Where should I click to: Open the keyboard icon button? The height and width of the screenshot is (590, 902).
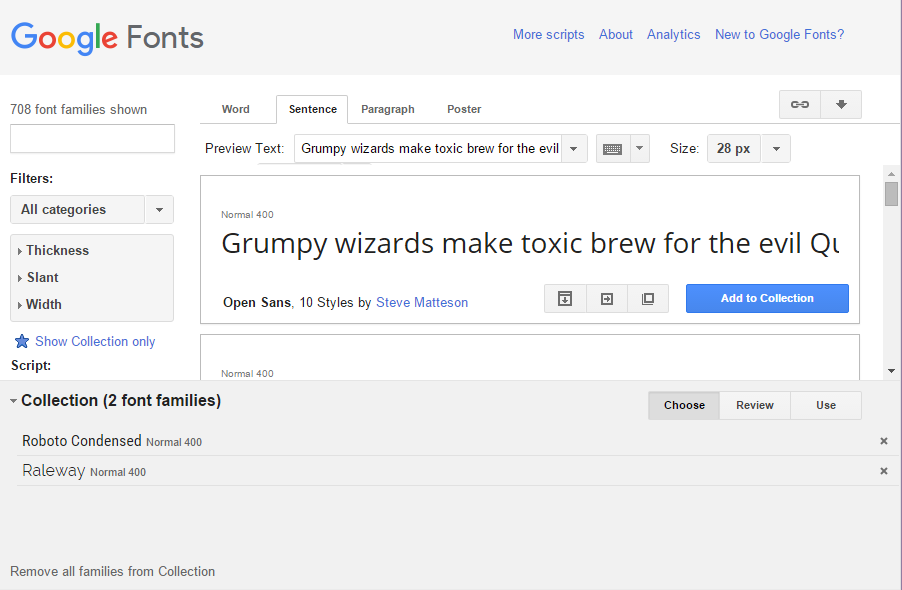pyautogui.click(x=613, y=149)
